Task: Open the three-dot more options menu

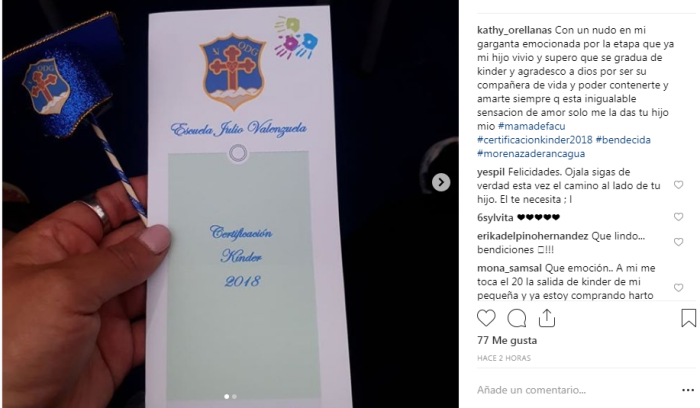Action: (x=688, y=390)
